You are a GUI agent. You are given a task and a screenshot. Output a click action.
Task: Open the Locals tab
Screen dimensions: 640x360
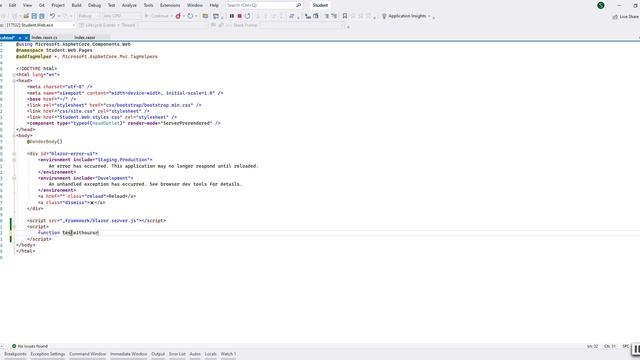pos(211,354)
